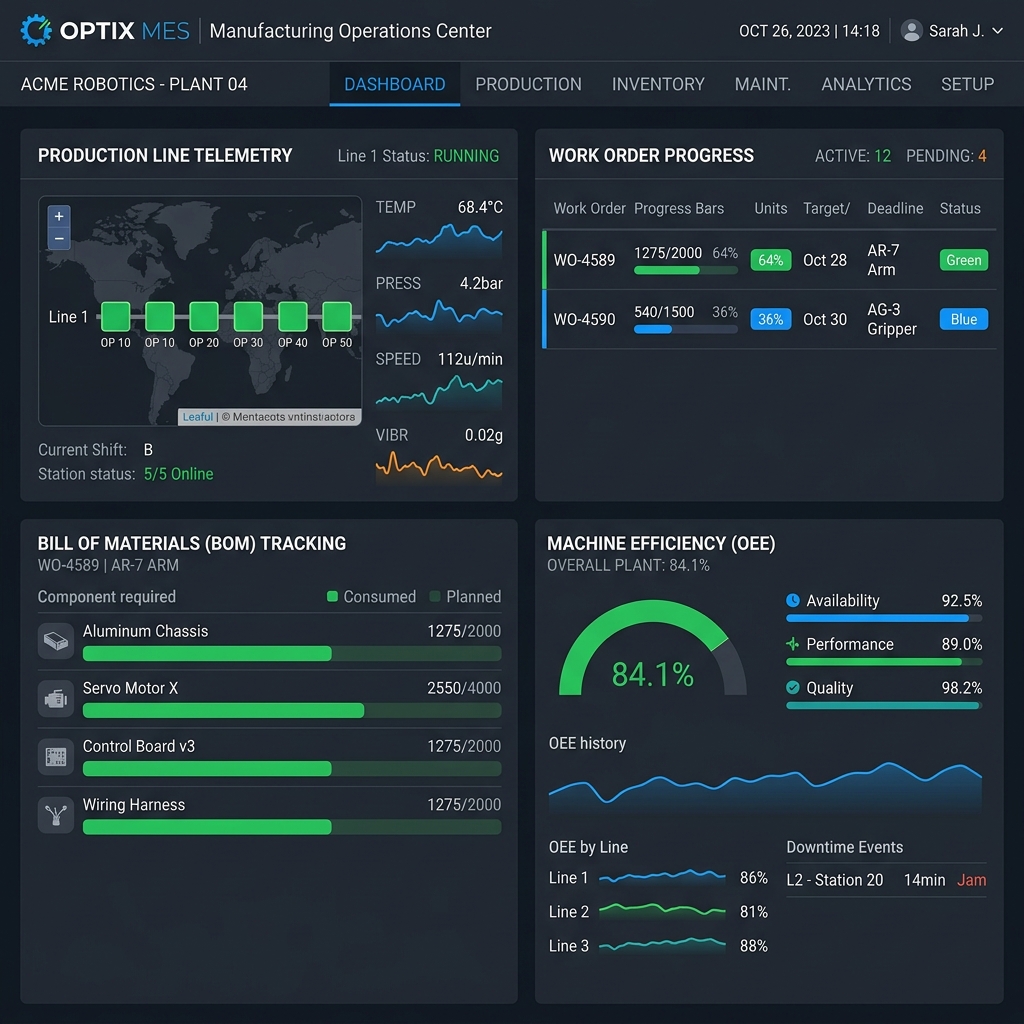This screenshot has width=1024, height=1024.
Task: Go to the INVENTORY tab
Action: tap(658, 84)
